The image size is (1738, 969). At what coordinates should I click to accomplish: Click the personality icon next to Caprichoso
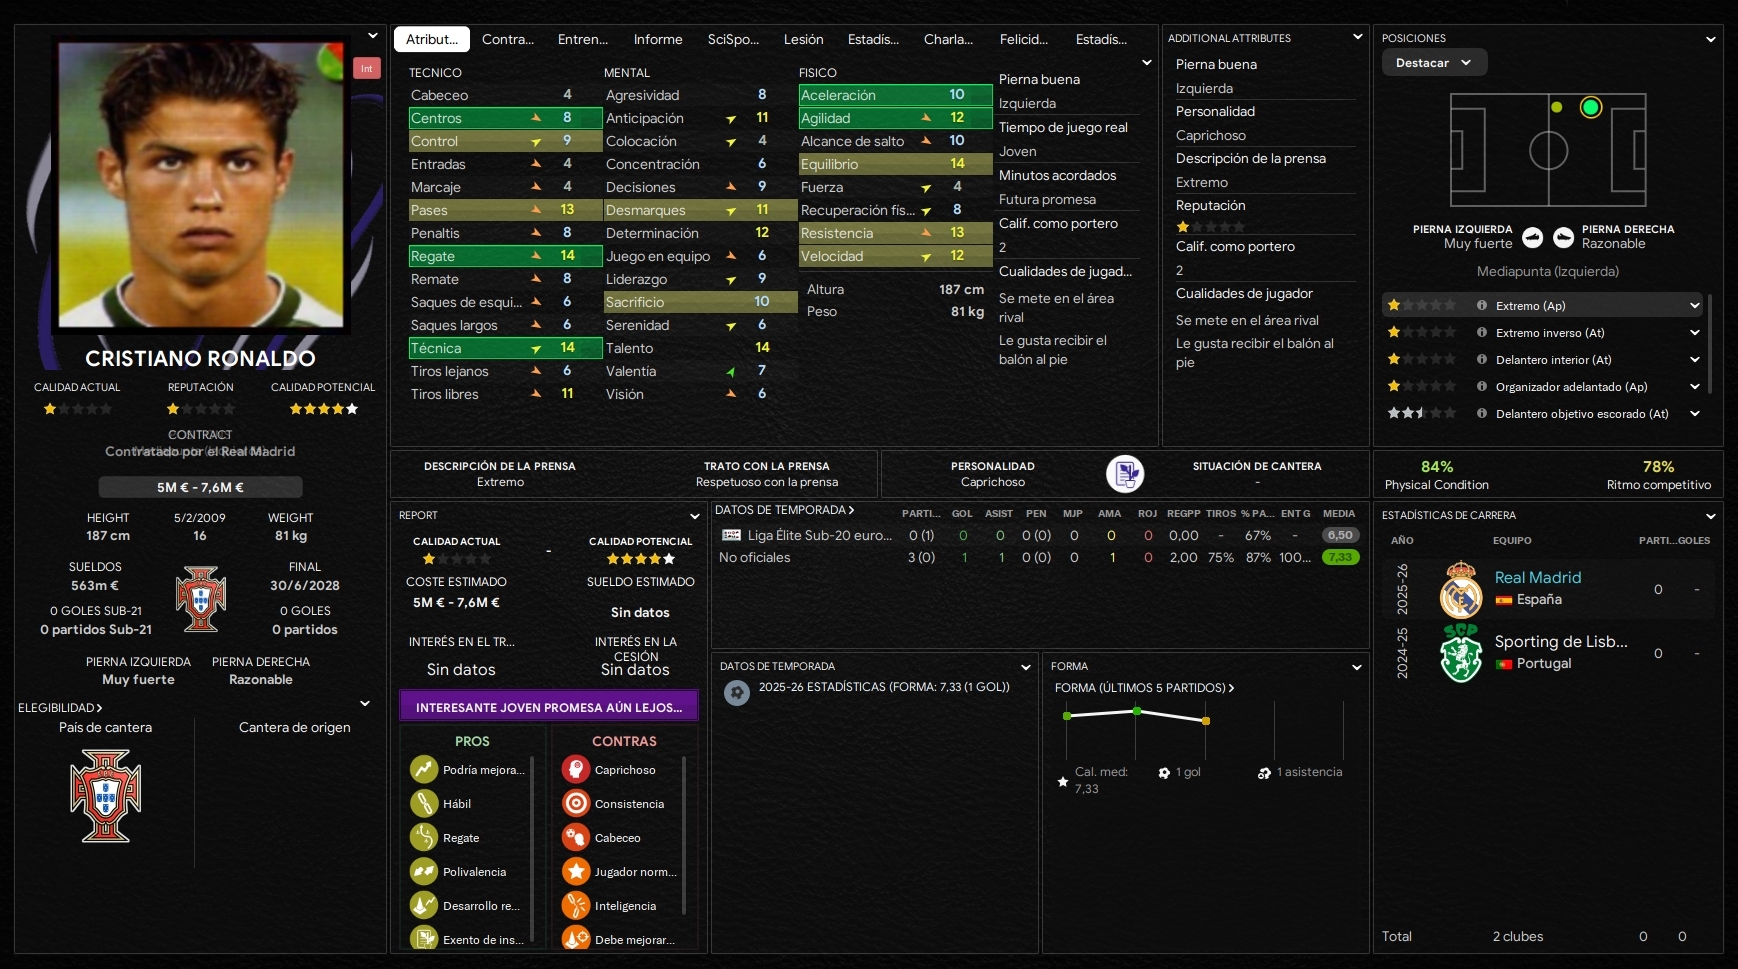coord(1125,473)
